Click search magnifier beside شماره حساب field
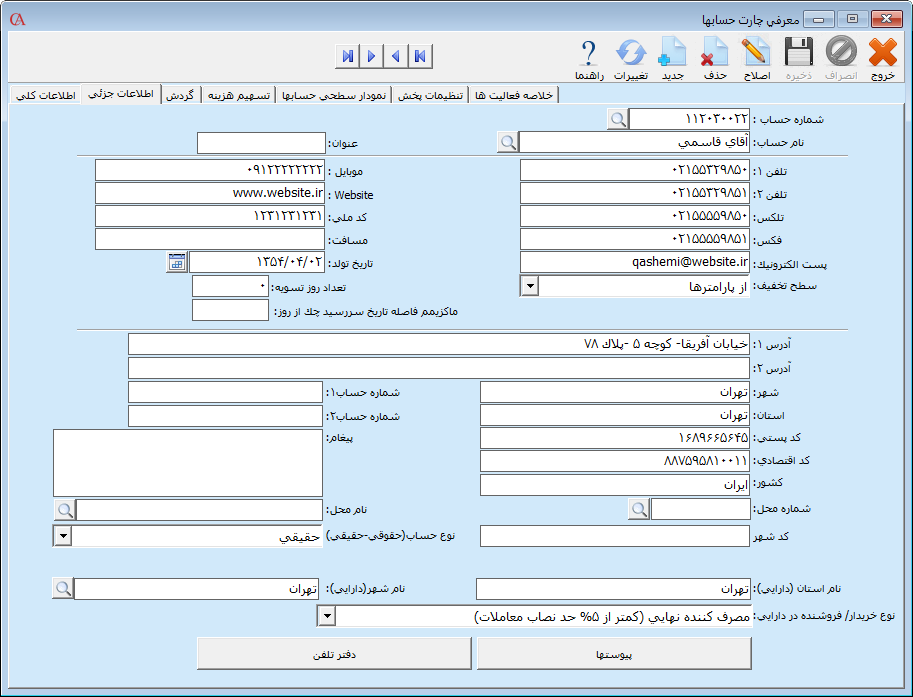 point(618,119)
